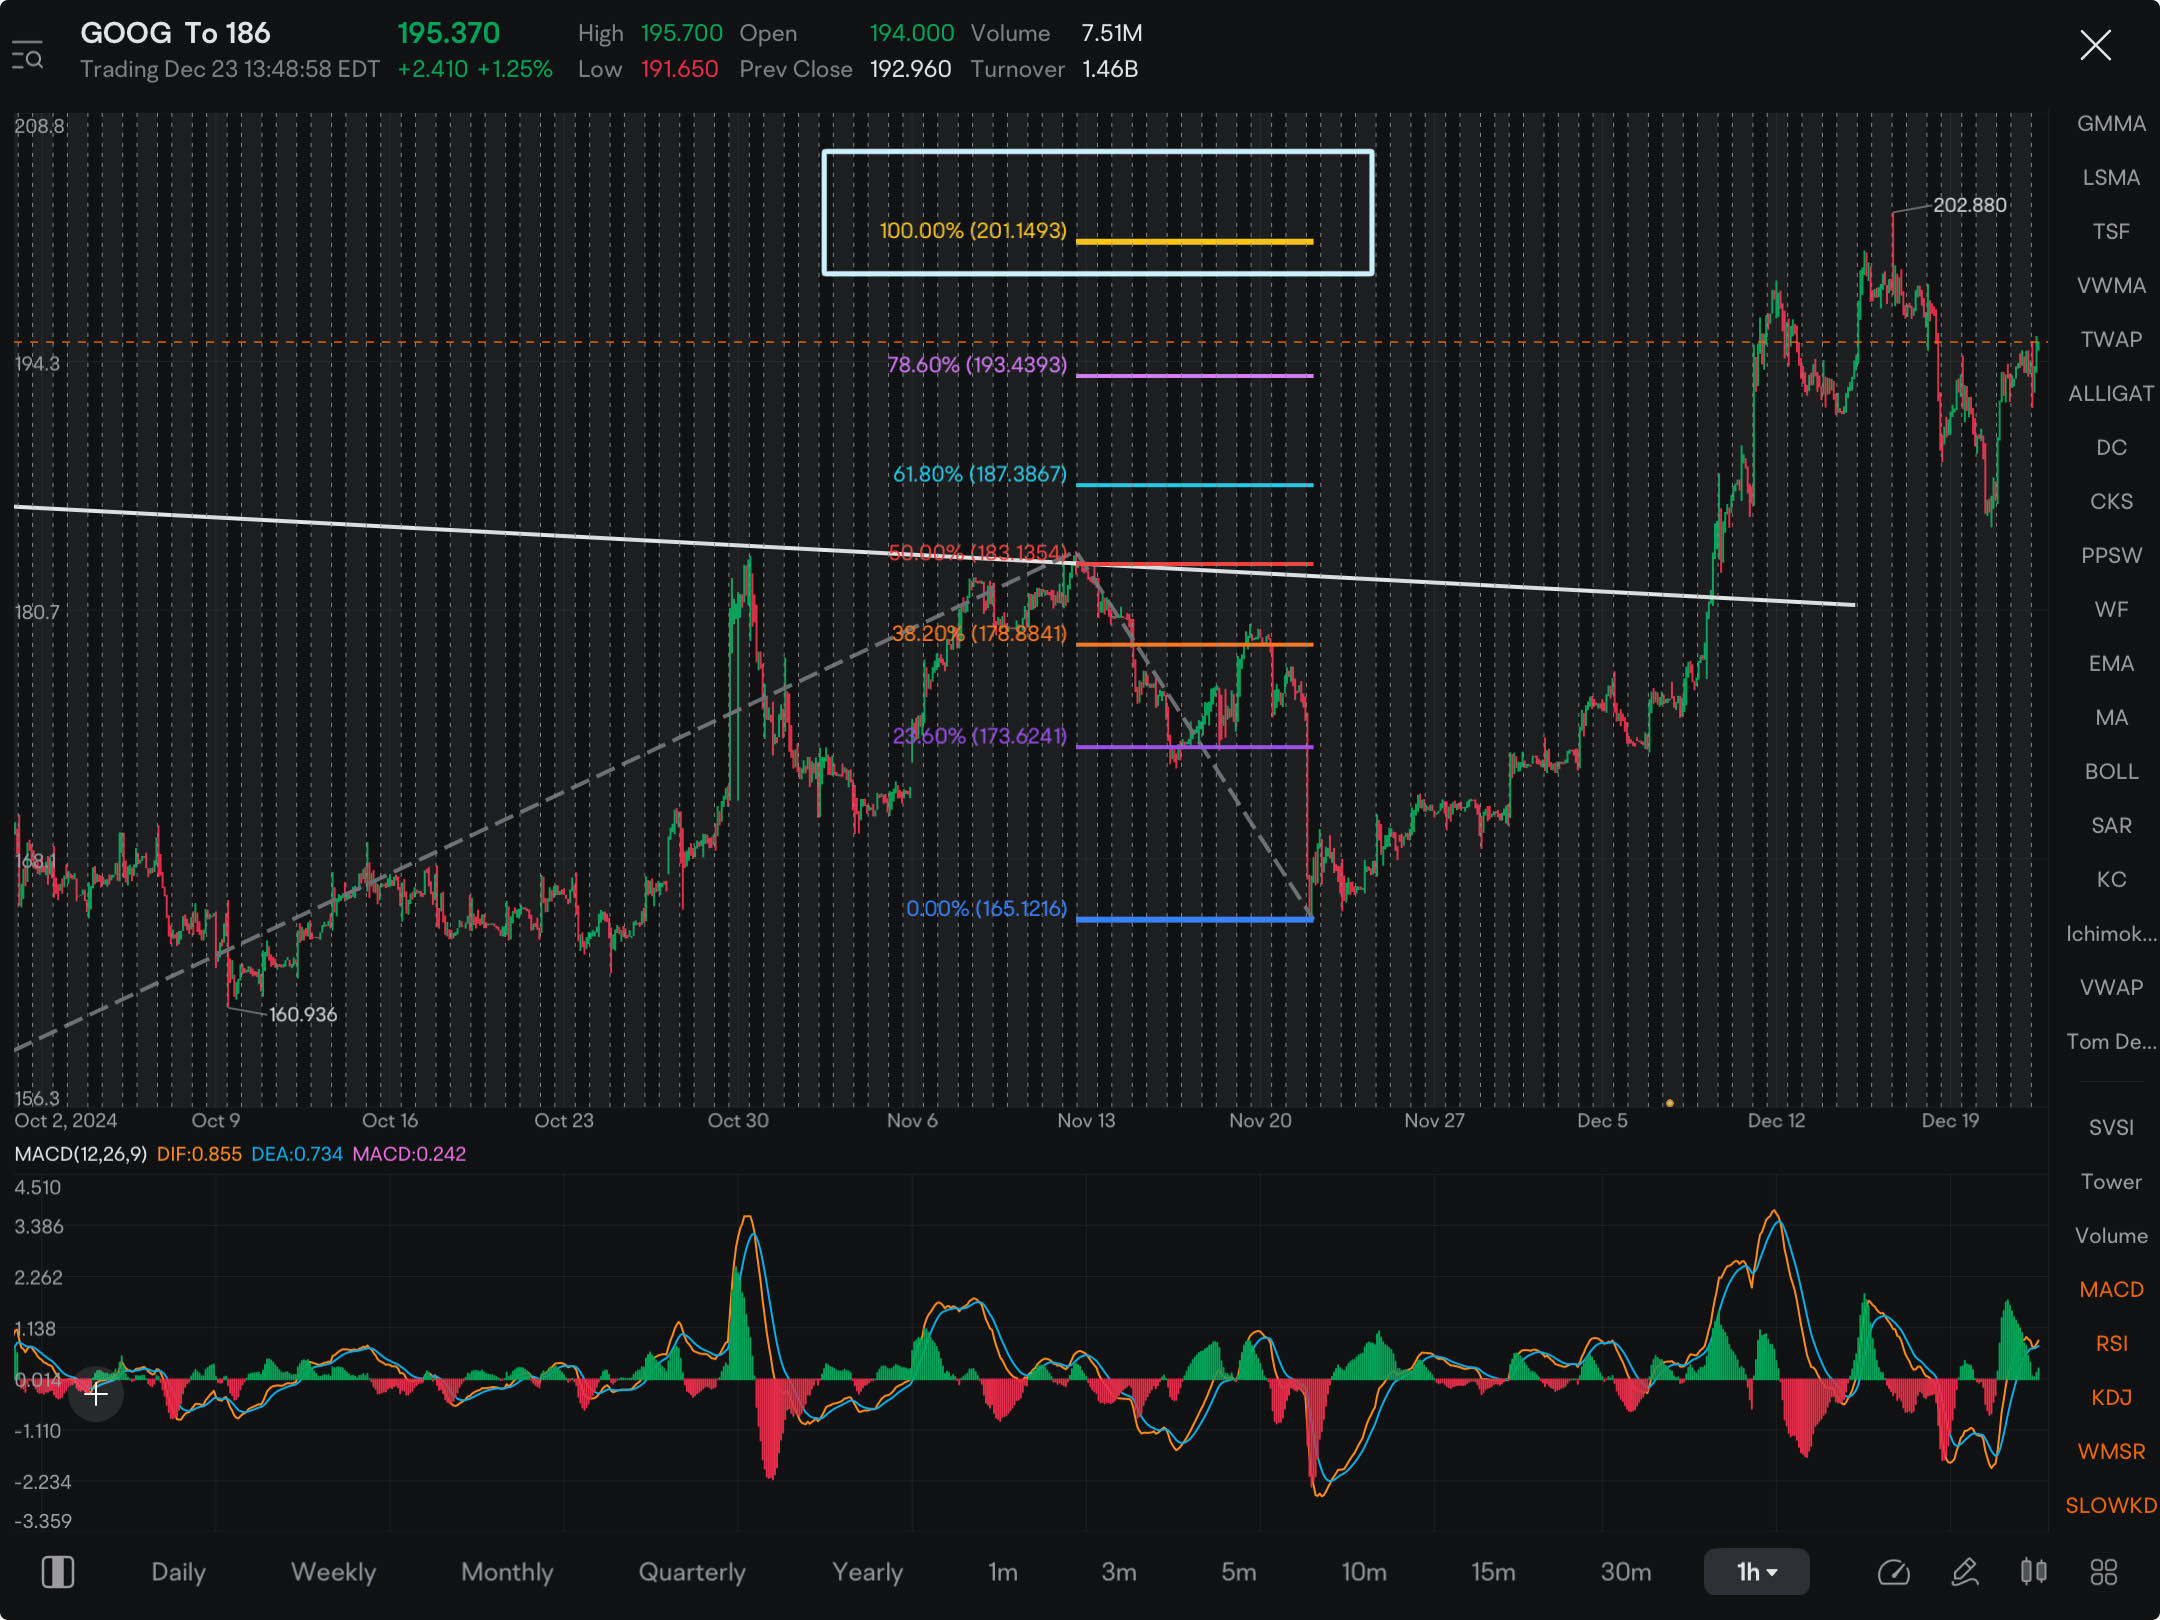Enable the GMMA indicator
Image resolution: width=2160 pixels, height=1620 pixels.
pyautogui.click(x=2111, y=124)
